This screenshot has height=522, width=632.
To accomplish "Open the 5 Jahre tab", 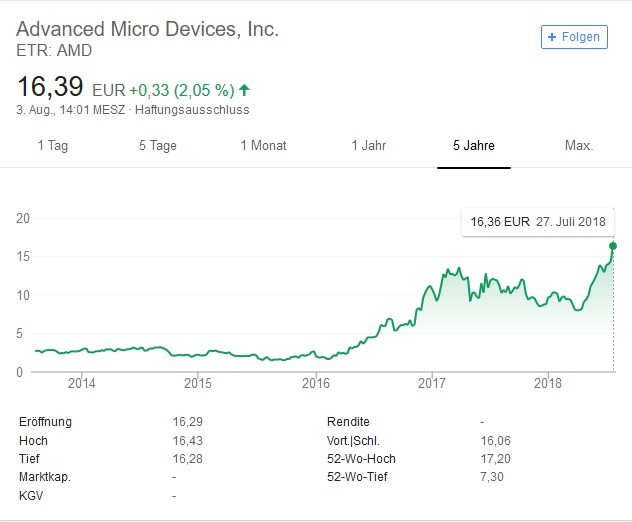I will (x=474, y=146).
